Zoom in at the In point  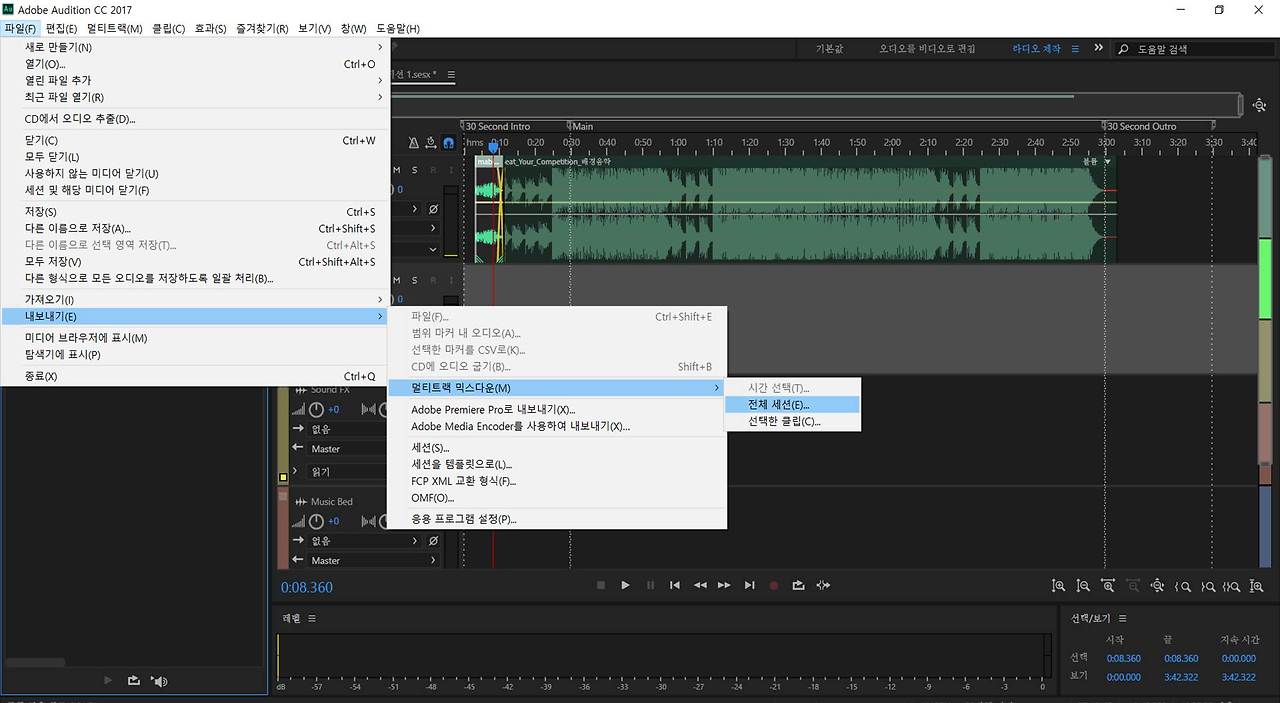coord(1183,586)
